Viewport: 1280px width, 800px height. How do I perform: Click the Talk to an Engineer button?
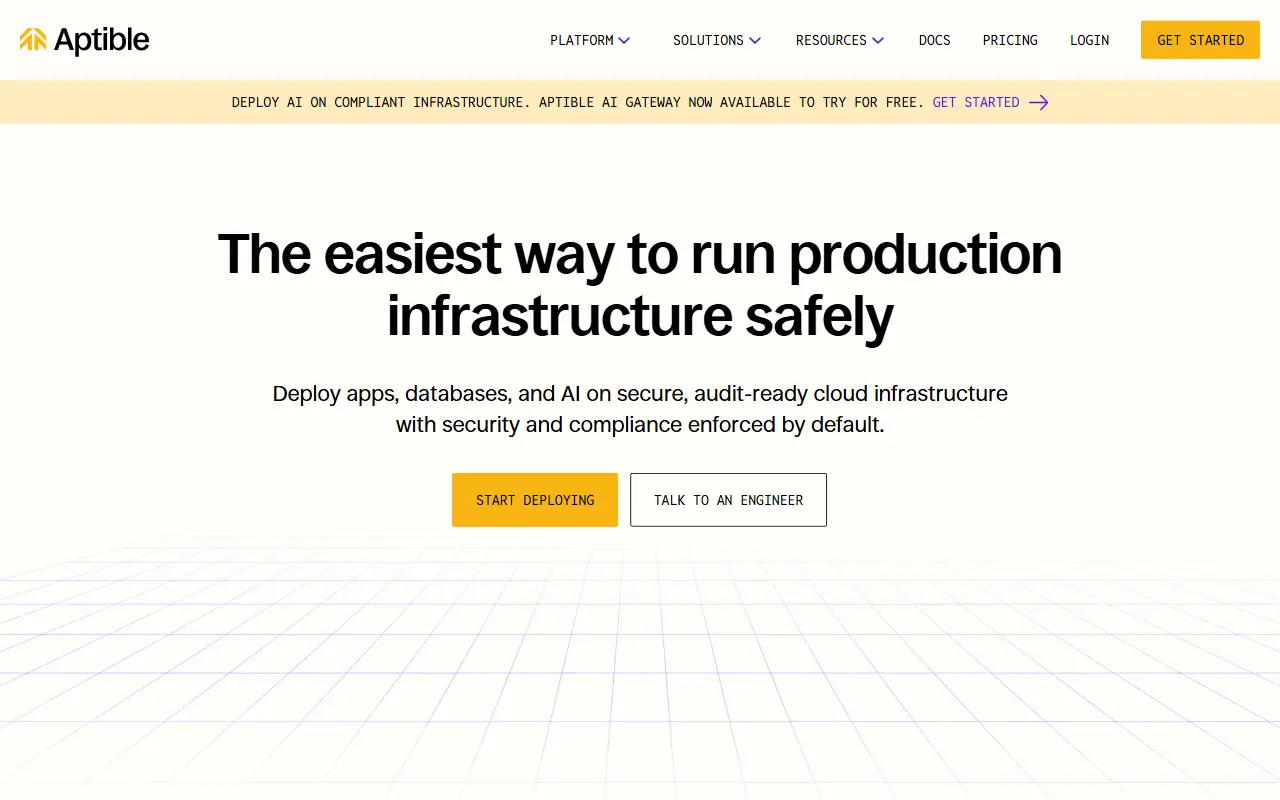click(x=728, y=500)
